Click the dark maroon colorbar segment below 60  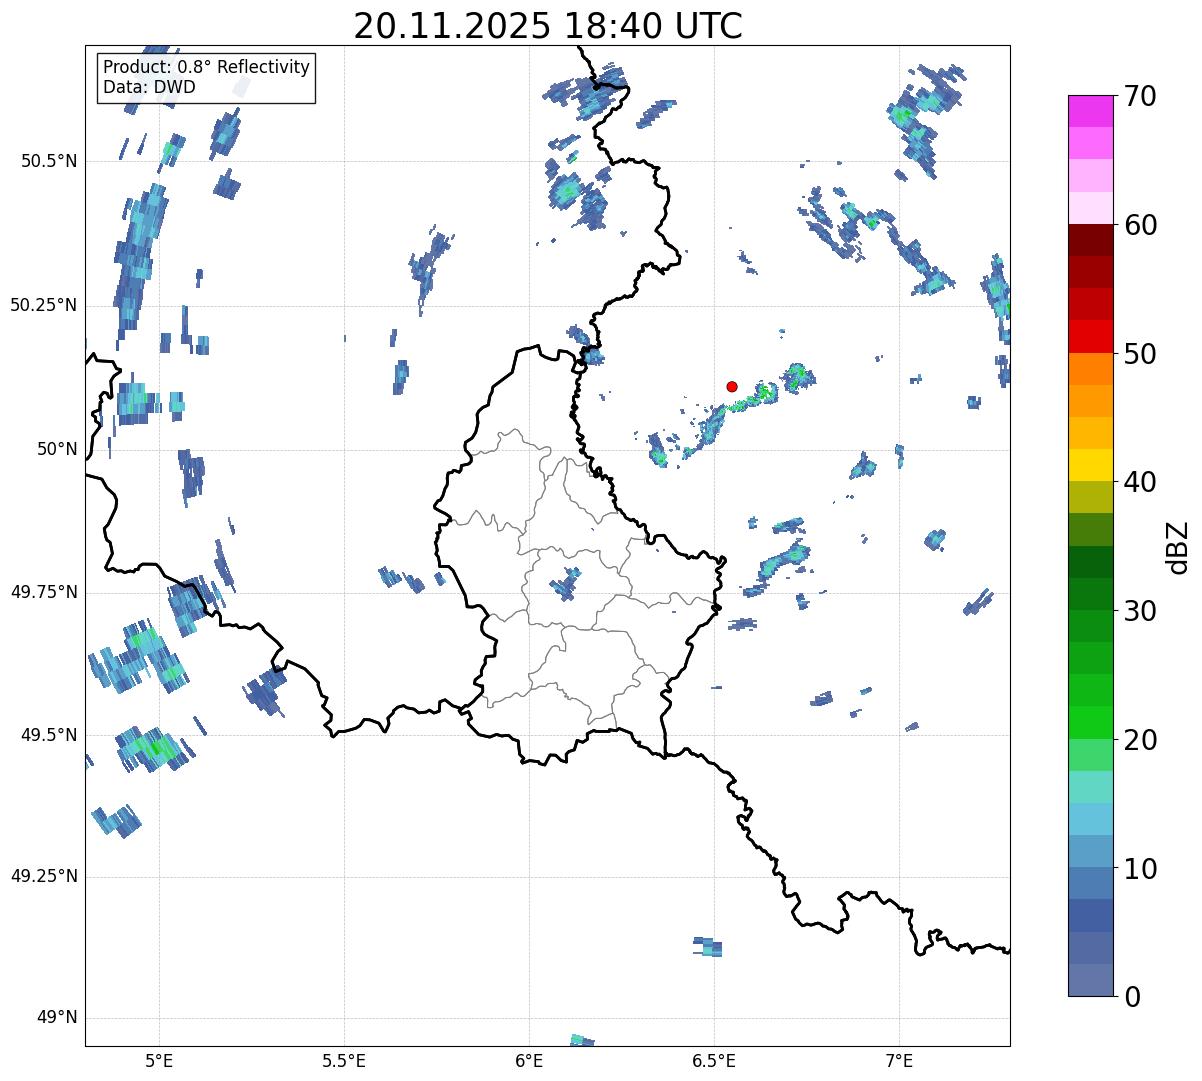pyautogui.click(x=1091, y=240)
